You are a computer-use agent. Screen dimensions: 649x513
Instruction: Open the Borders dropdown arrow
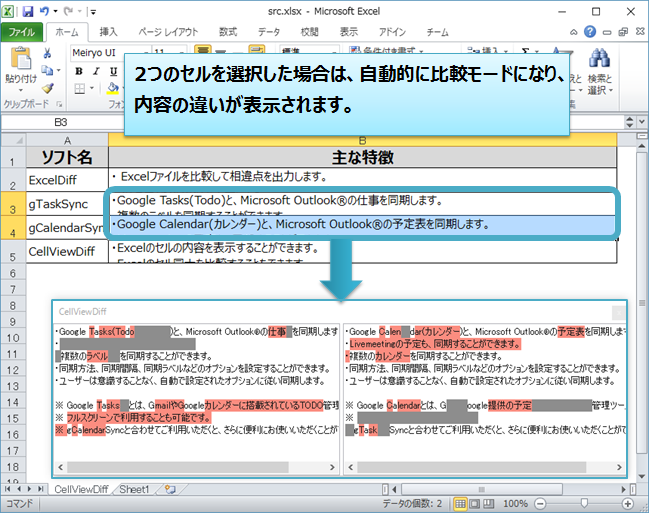click(x=91, y=88)
